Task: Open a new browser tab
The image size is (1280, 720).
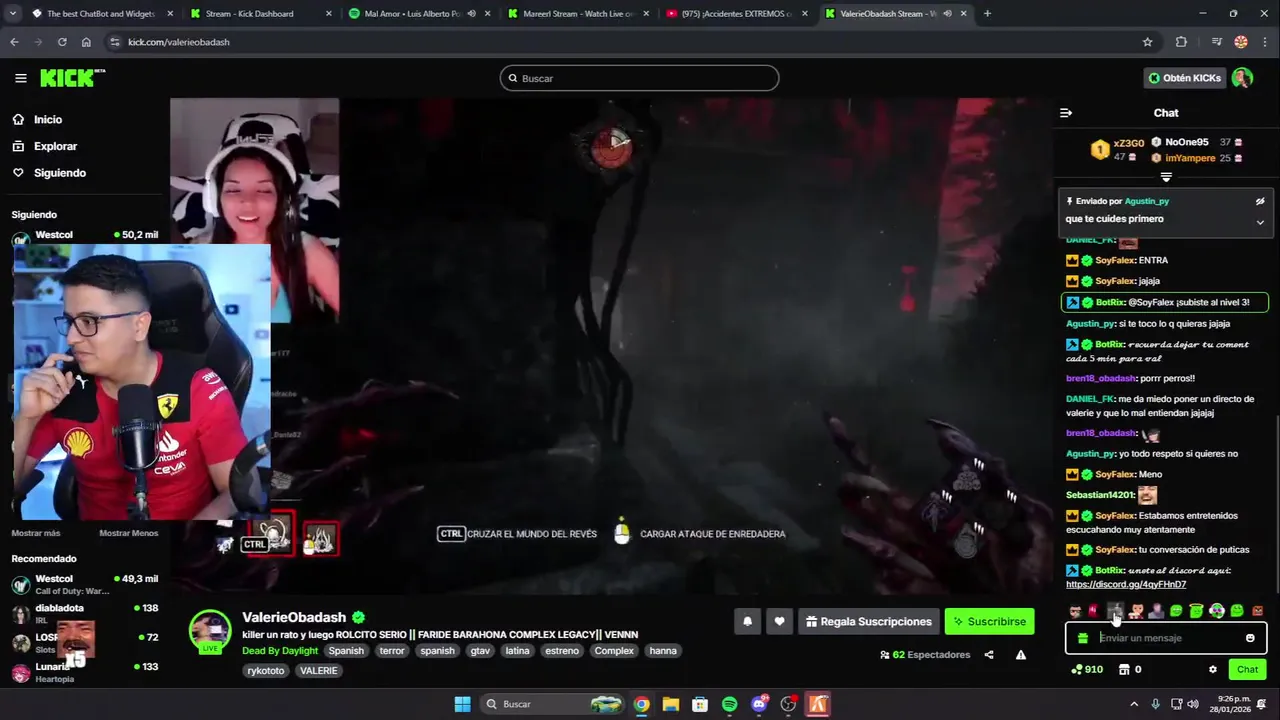Action: pyautogui.click(x=987, y=14)
